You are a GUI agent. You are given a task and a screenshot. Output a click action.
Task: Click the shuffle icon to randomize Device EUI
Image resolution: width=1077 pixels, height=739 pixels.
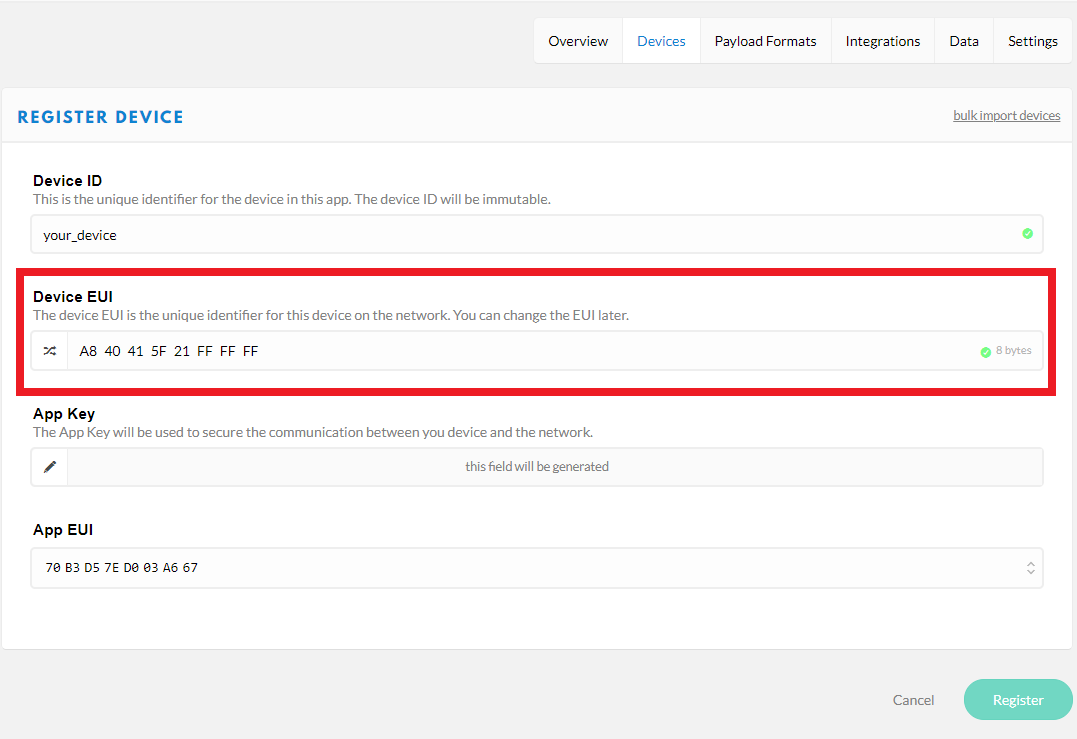(x=50, y=351)
